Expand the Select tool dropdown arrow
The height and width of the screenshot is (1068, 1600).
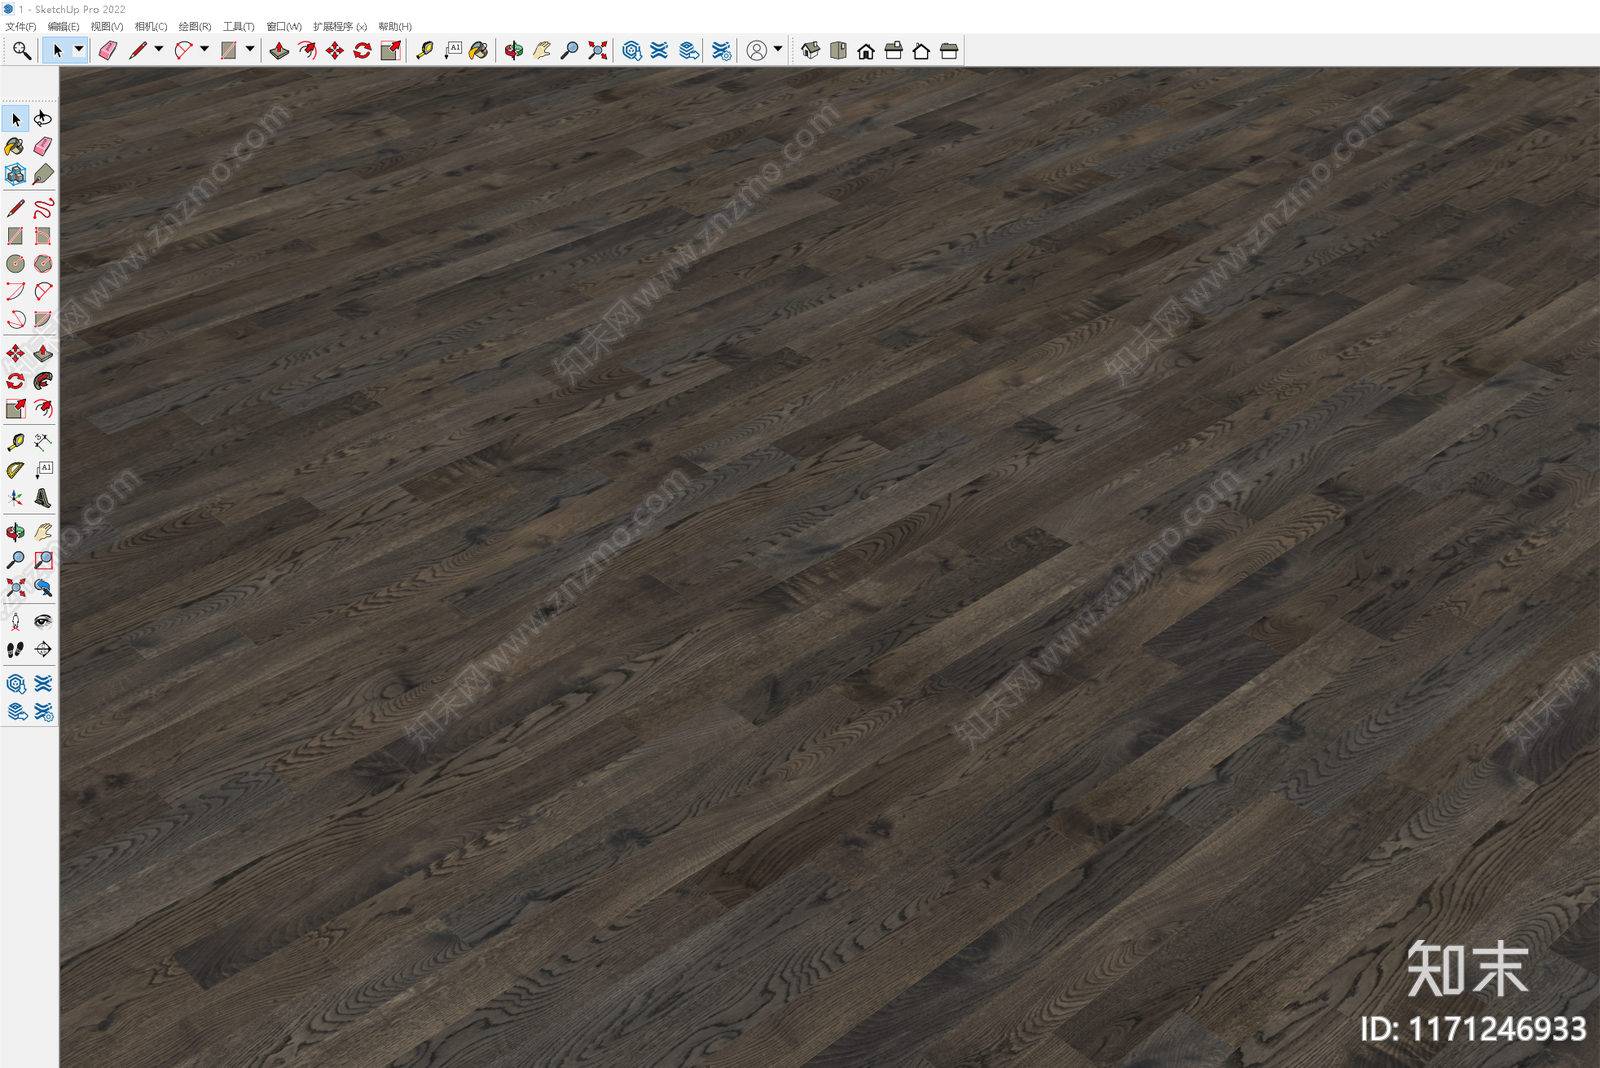79,49
